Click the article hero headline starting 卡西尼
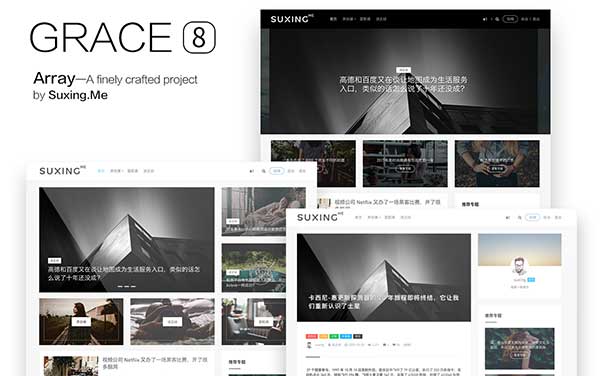Image resolution: width=600 pixels, height=376 pixels. (x=383, y=301)
